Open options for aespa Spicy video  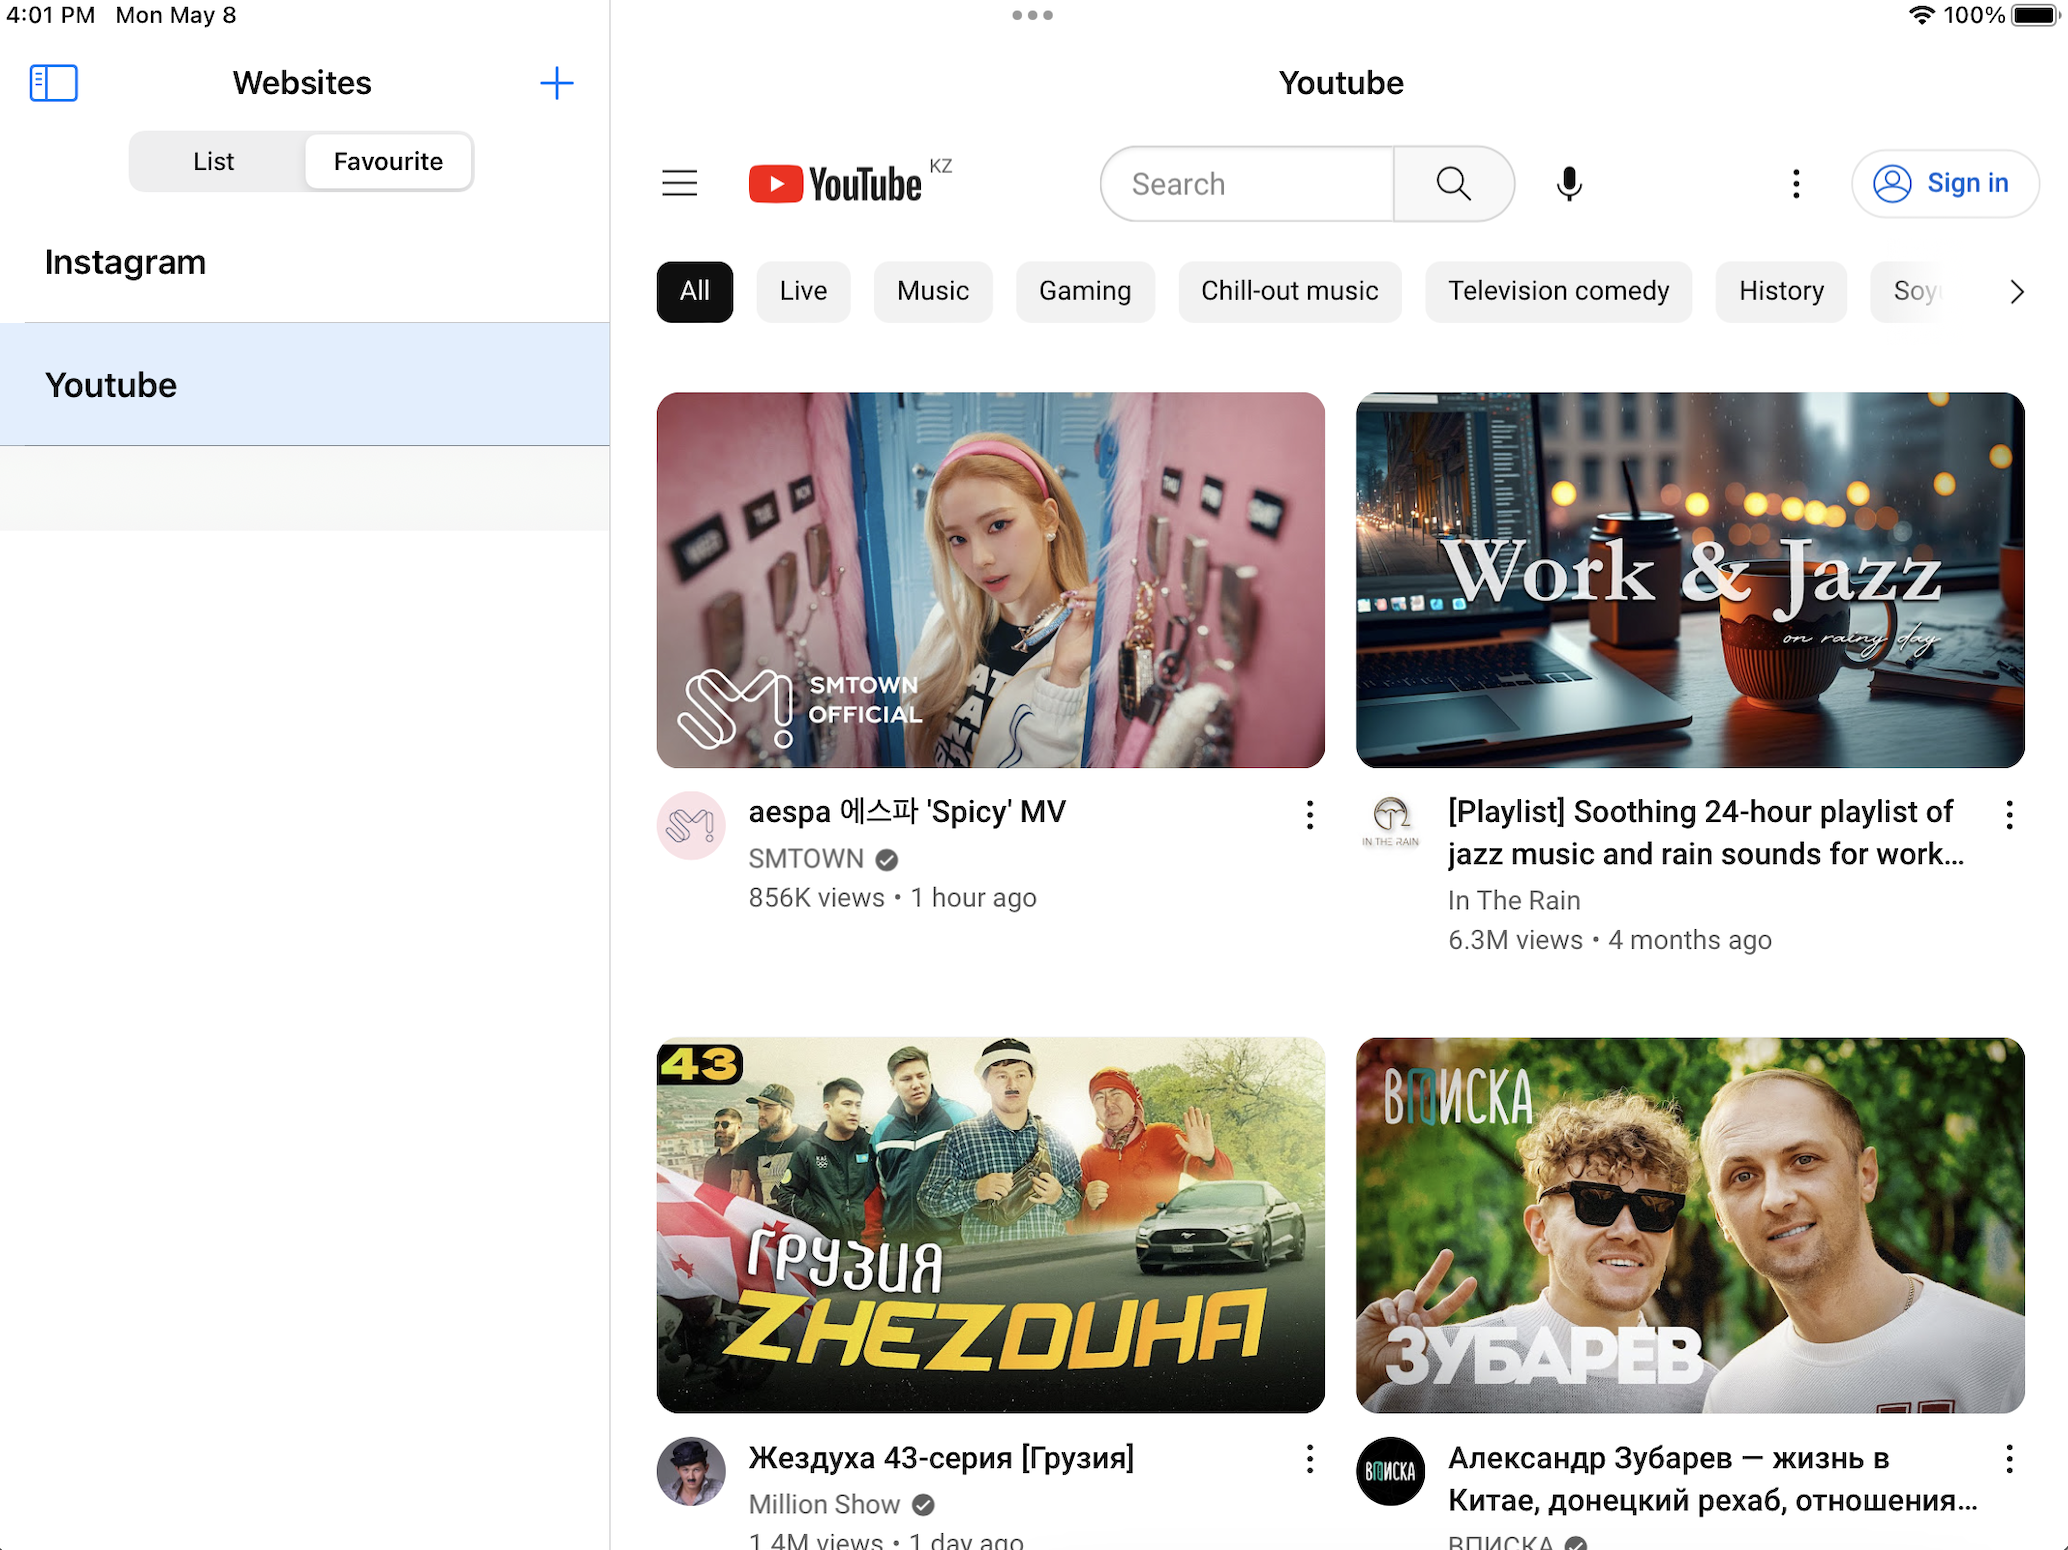click(1309, 815)
